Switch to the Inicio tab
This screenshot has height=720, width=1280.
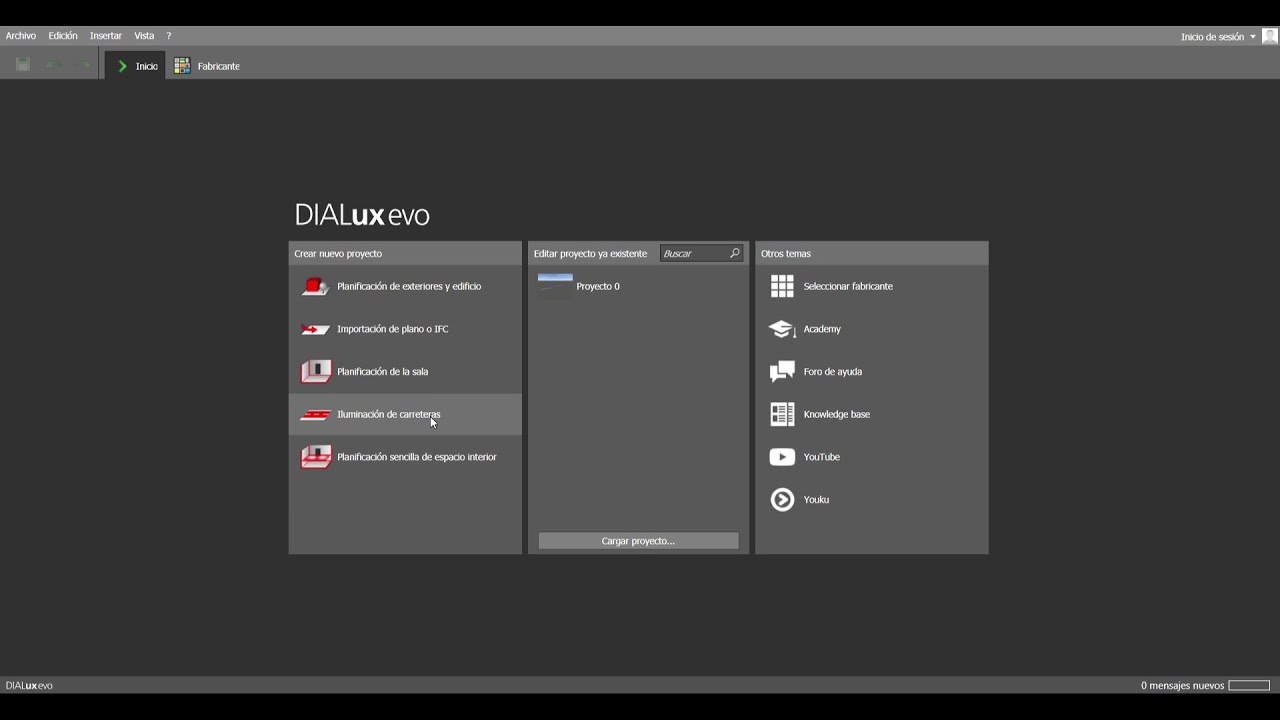(136, 66)
